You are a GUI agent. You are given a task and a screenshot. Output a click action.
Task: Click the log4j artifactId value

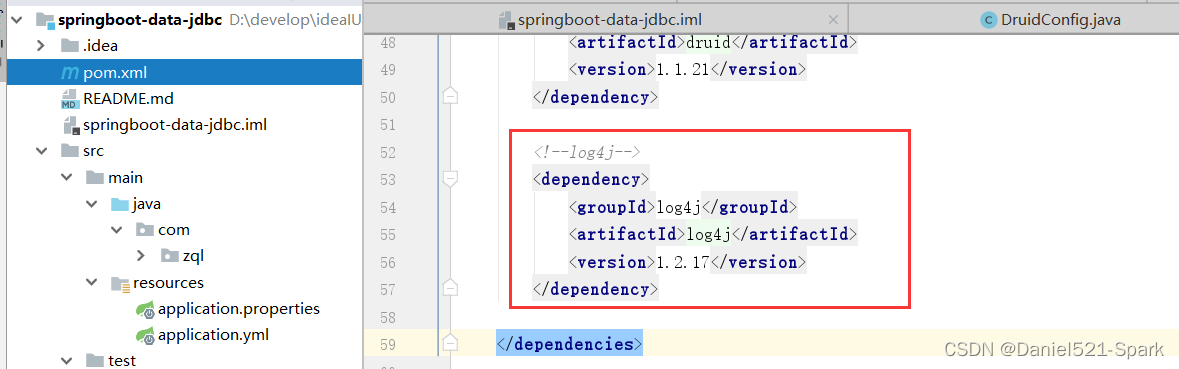pyautogui.click(x=709, y=234)
